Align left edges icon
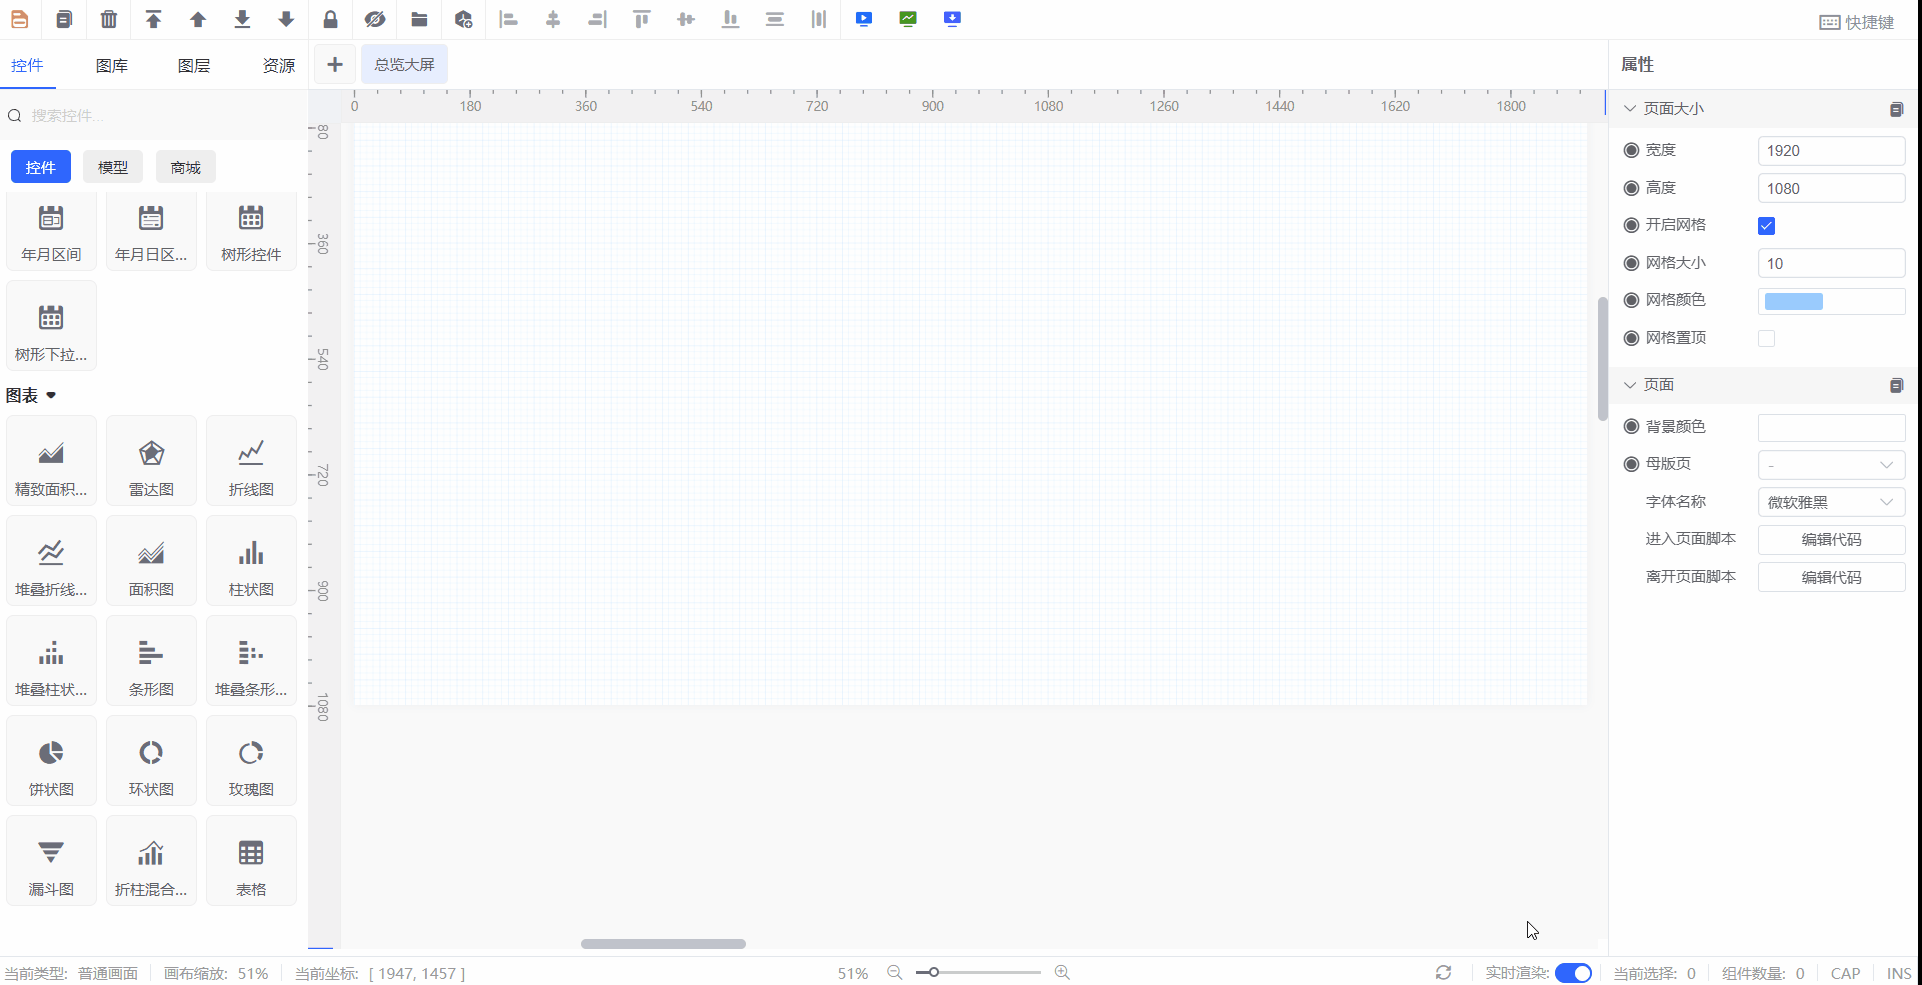This screenshot has width=1922, height=985. [508, 19]
